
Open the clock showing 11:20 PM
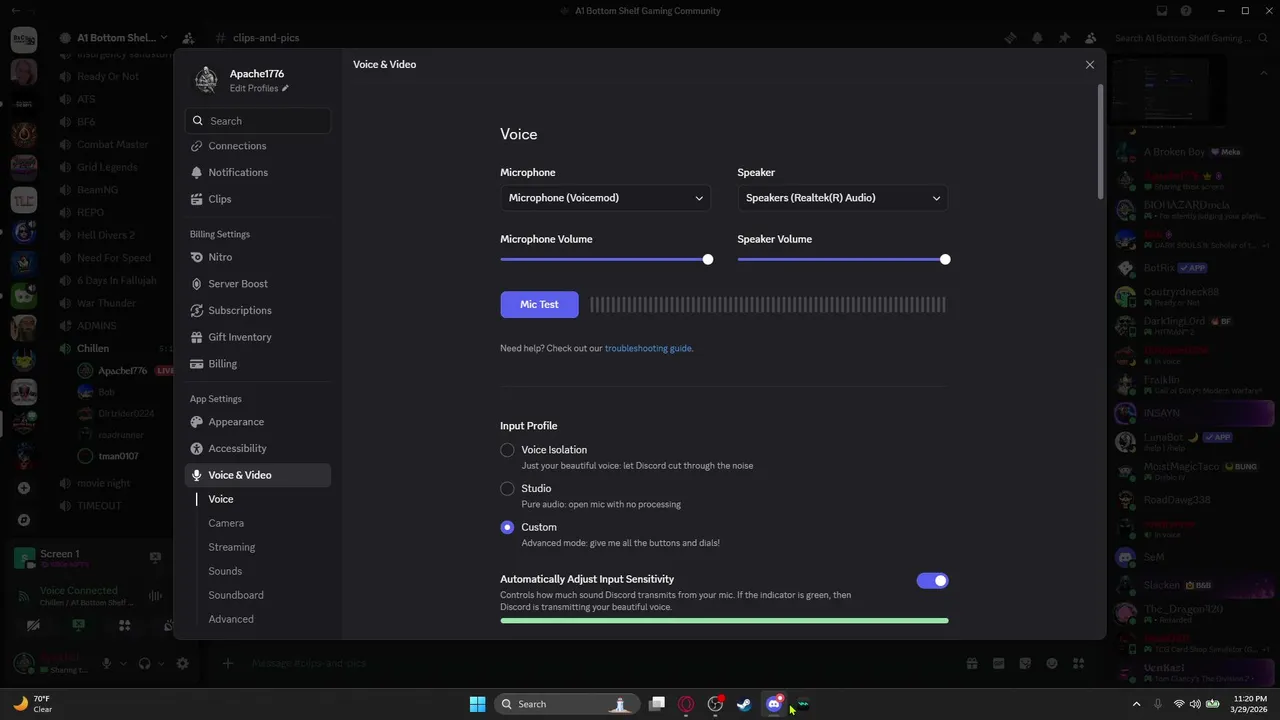pyautogui.click(x=1250, y=704)
